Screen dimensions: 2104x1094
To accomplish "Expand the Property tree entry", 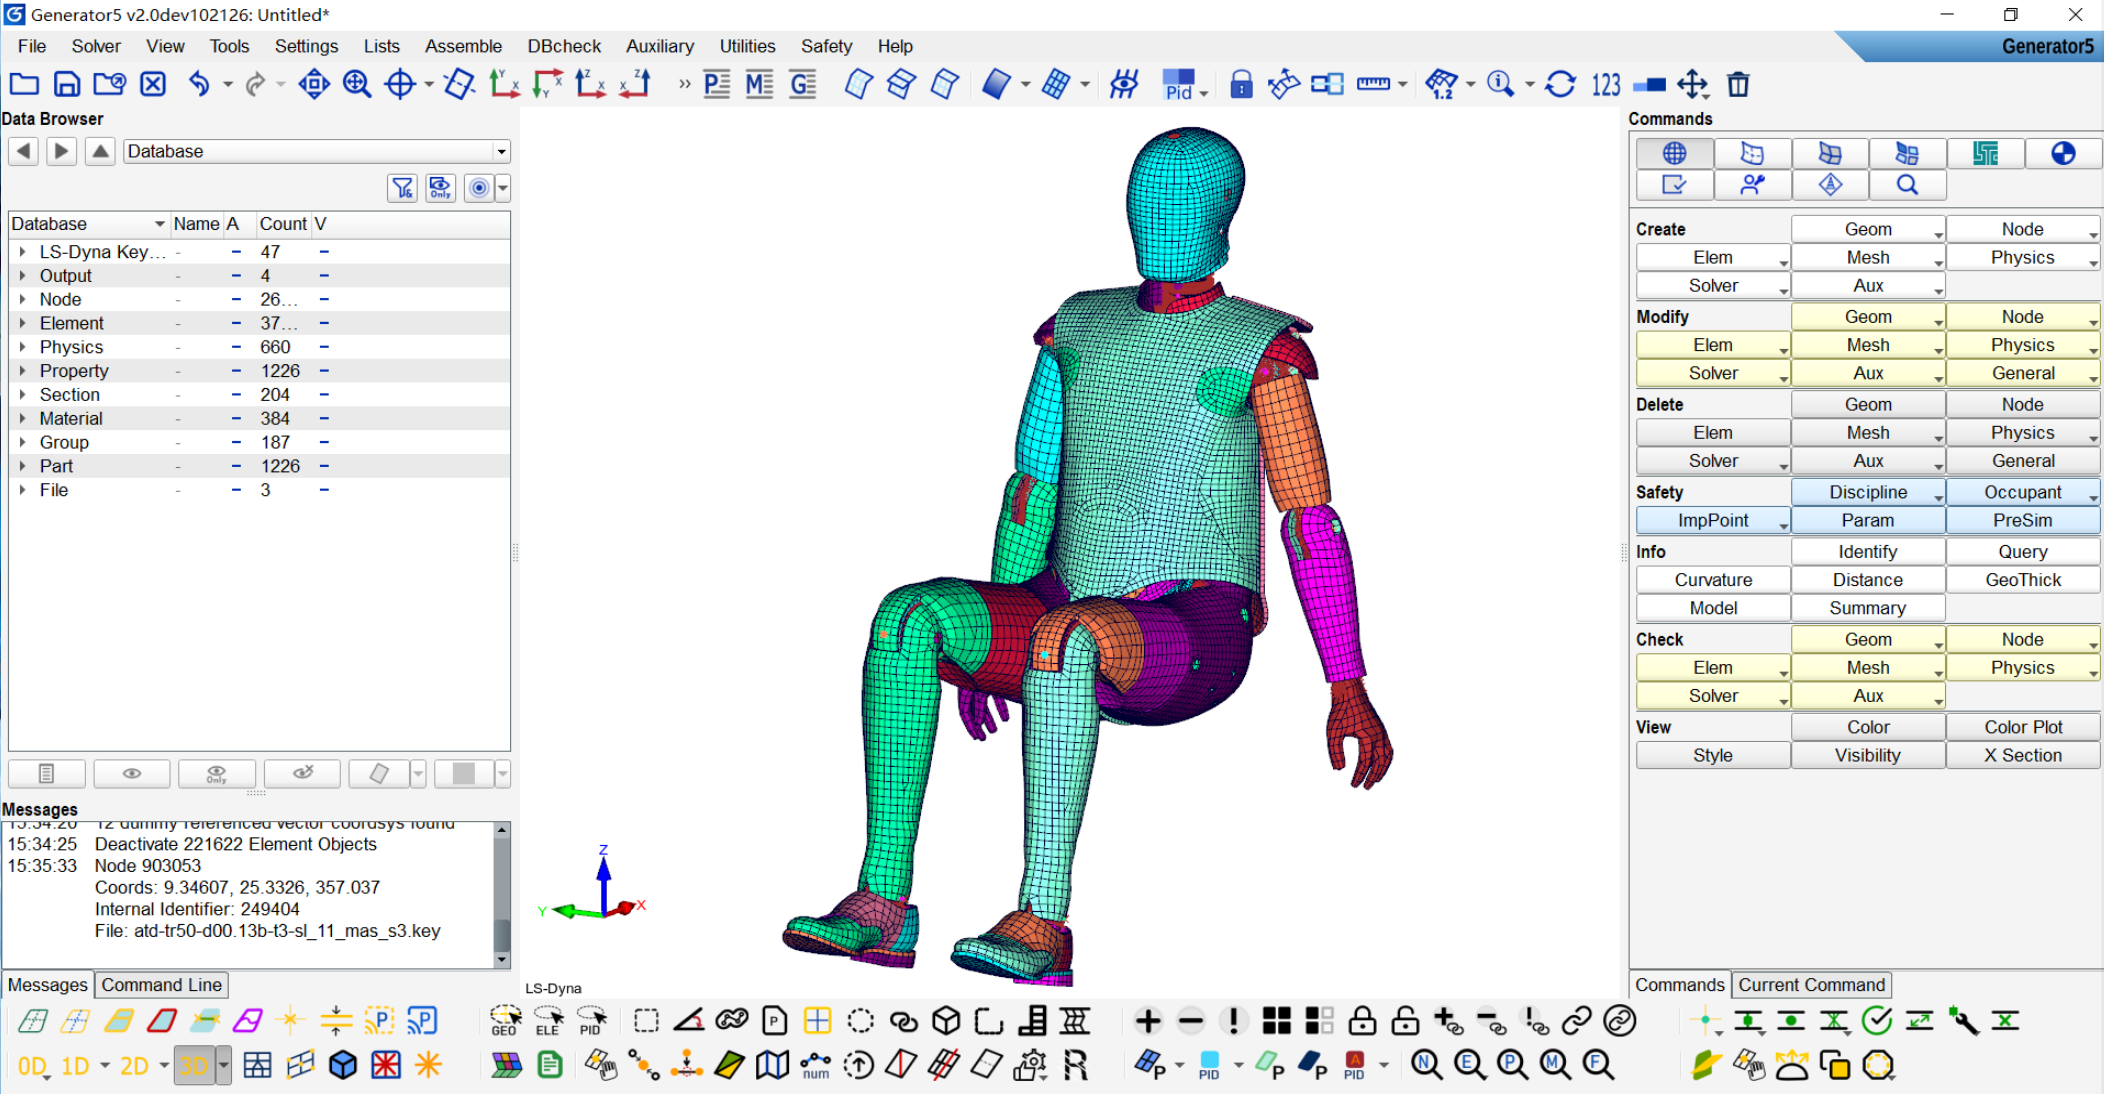I will pos(22,371).
